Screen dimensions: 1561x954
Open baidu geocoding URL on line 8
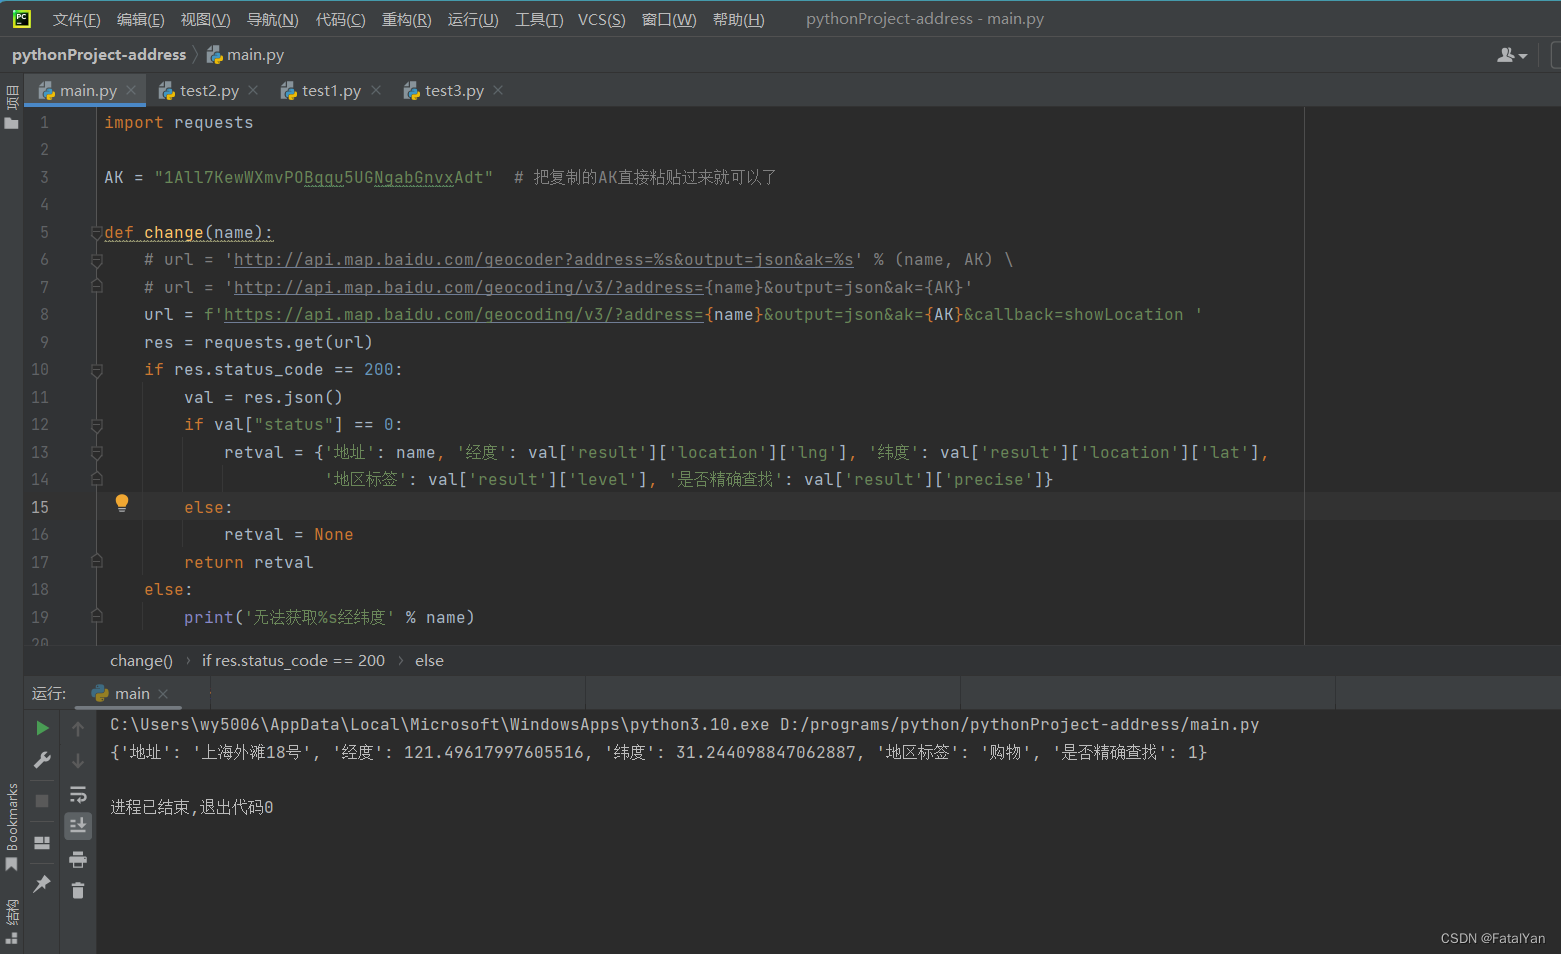pos(463,315)
